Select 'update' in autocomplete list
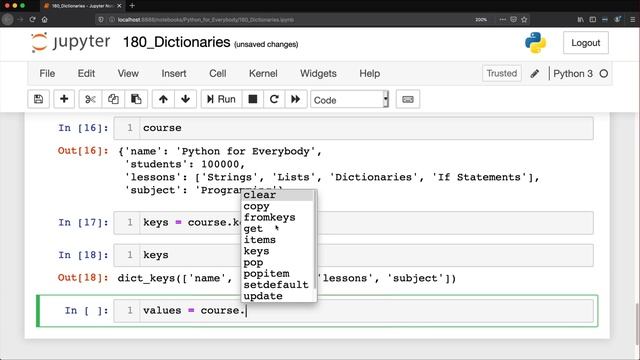 tap(278, 296)
